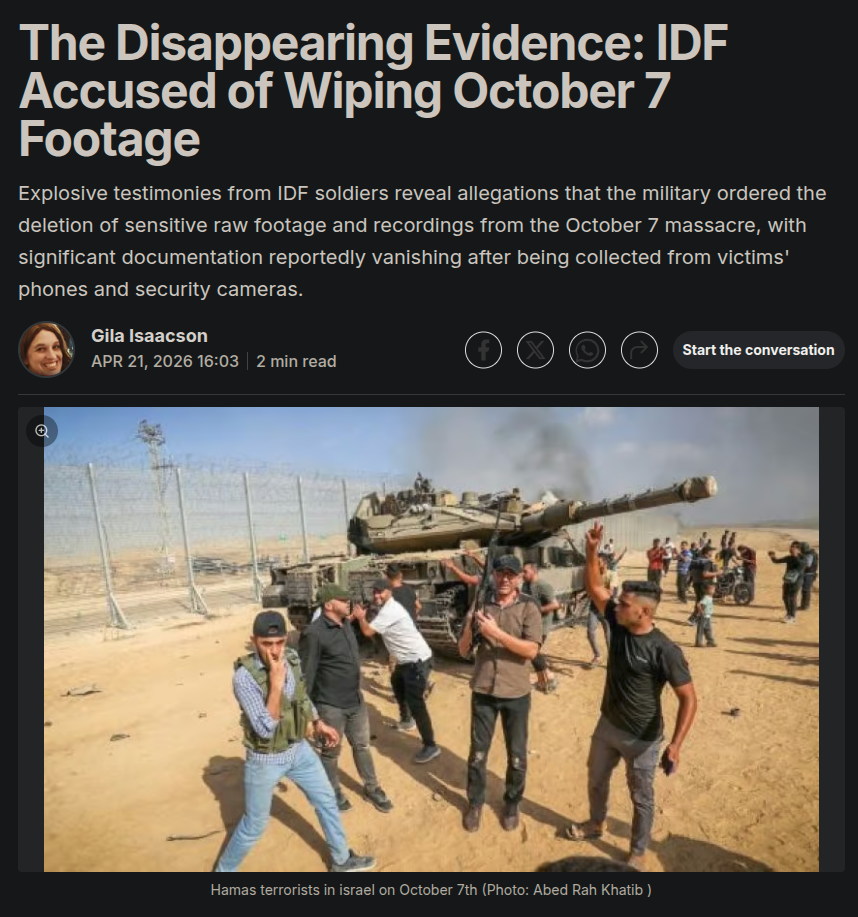858x917 pixels.
Task: Click the '2 min read' label
Action: pyautogui.click(x=296, y=361)
